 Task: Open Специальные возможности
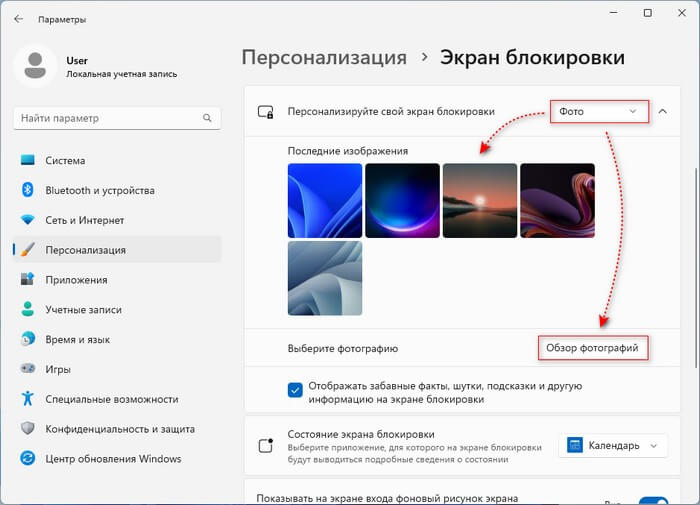[x=117, y=399]
